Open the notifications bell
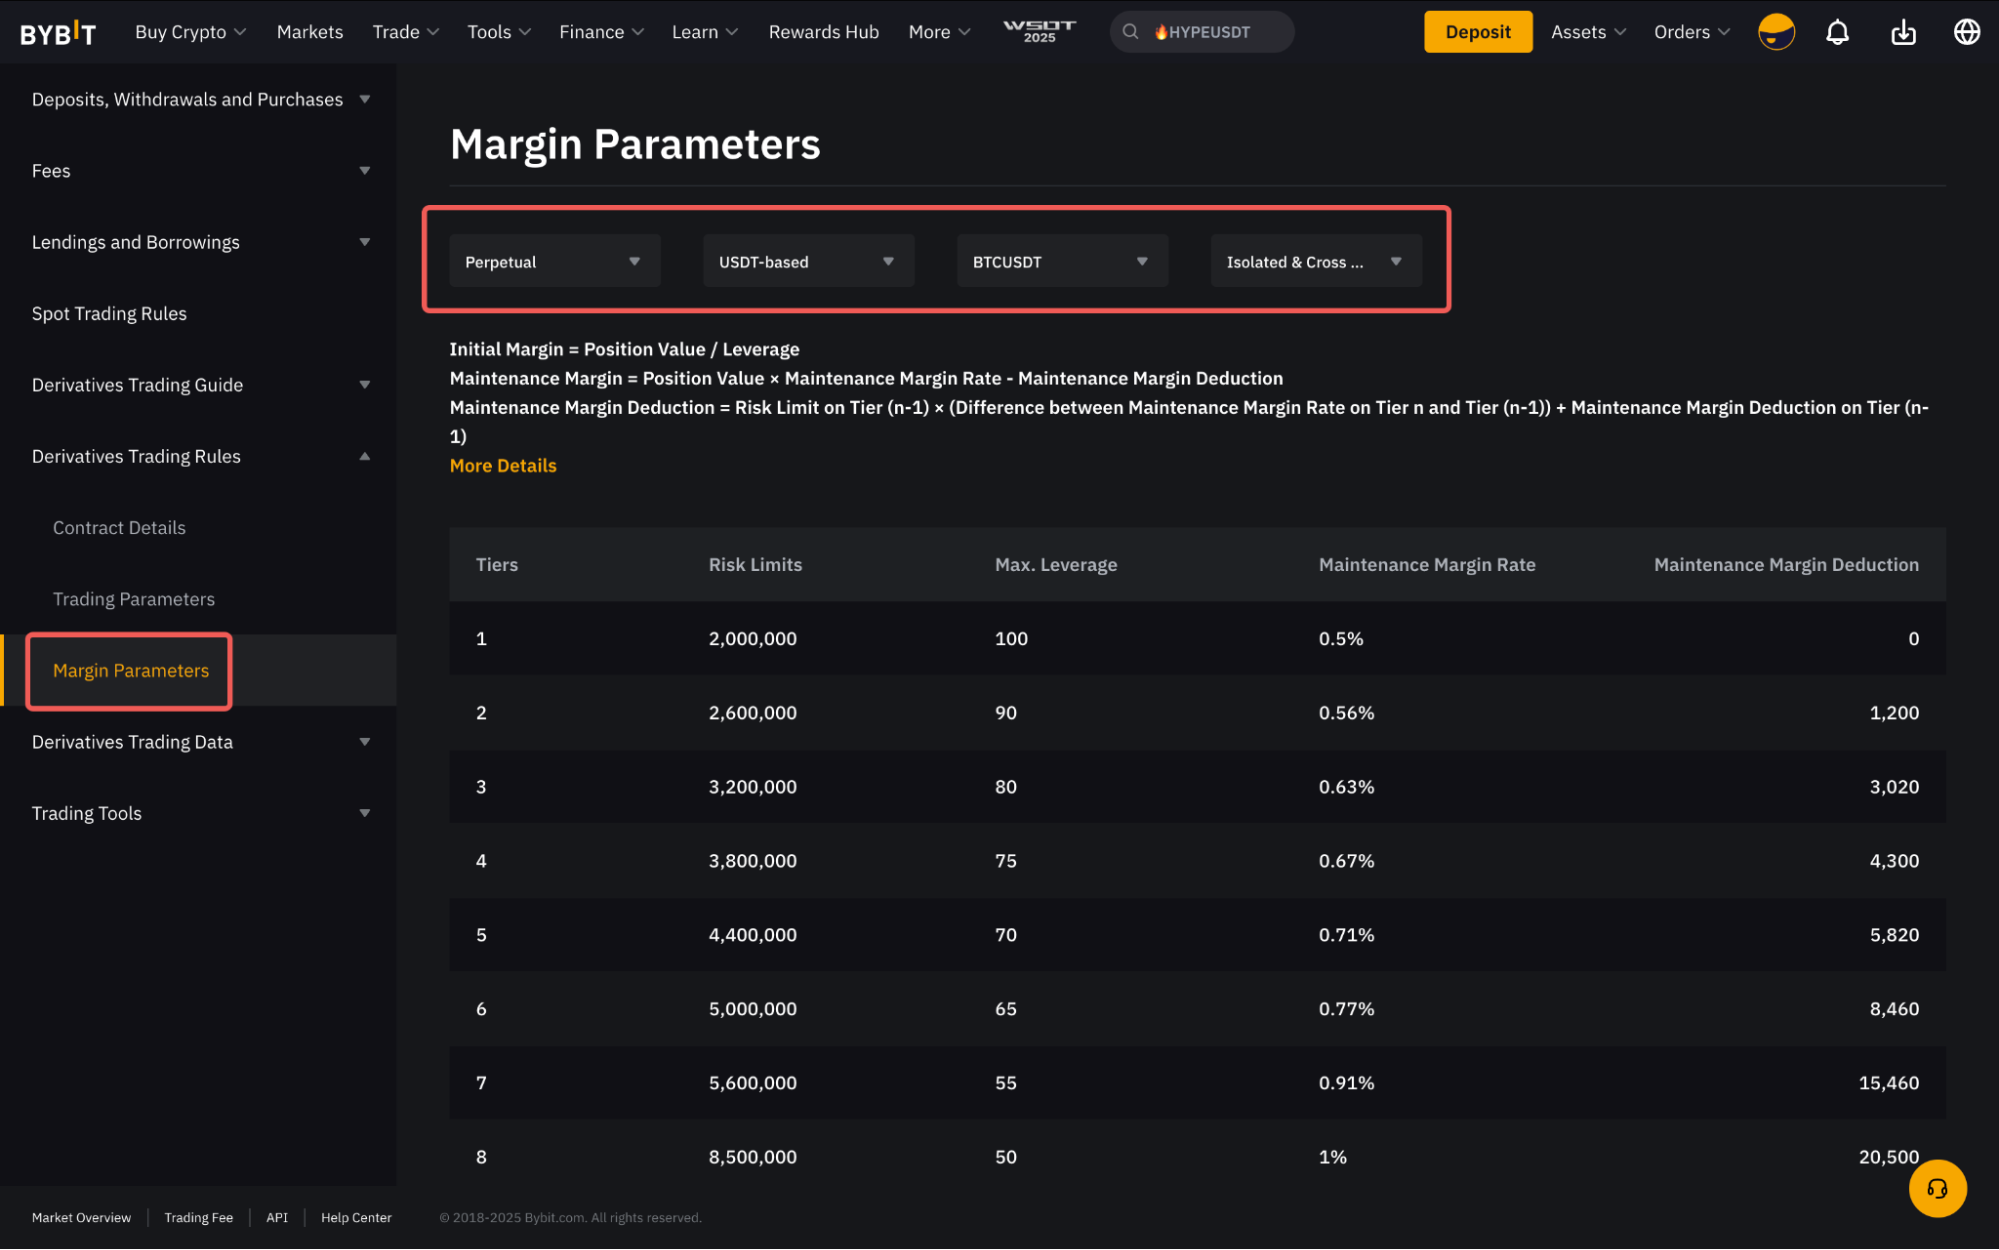Image resolution: width=1999 pixels, height=1250 pixels. tap(1837, 32)
